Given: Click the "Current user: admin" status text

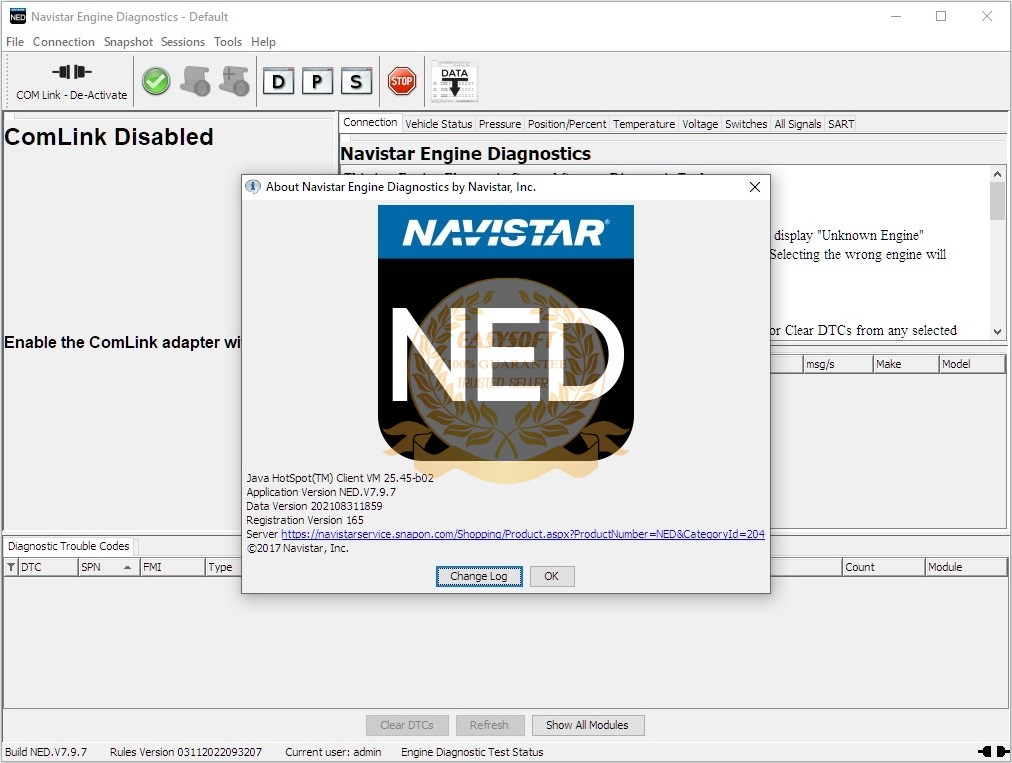Looking at the screenshot, I should pos(333,752).
